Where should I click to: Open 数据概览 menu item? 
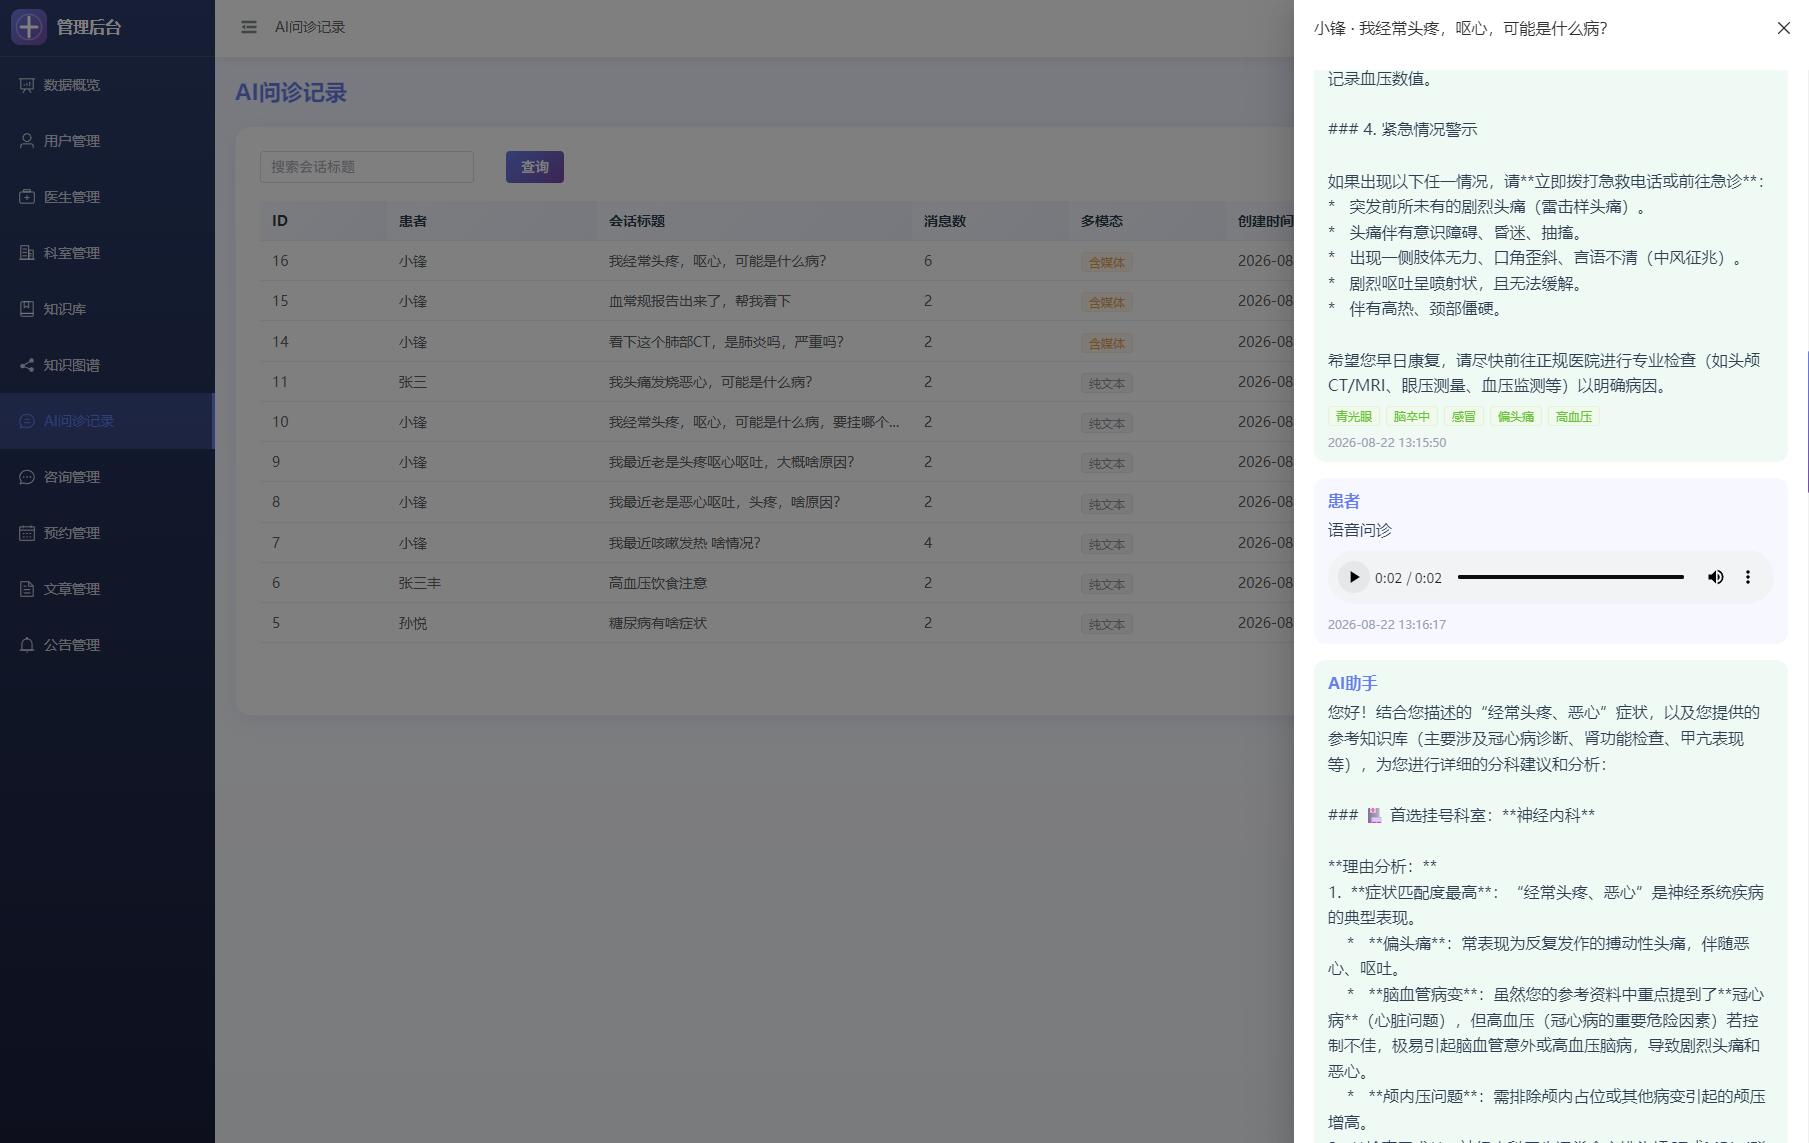coord(107,85)
